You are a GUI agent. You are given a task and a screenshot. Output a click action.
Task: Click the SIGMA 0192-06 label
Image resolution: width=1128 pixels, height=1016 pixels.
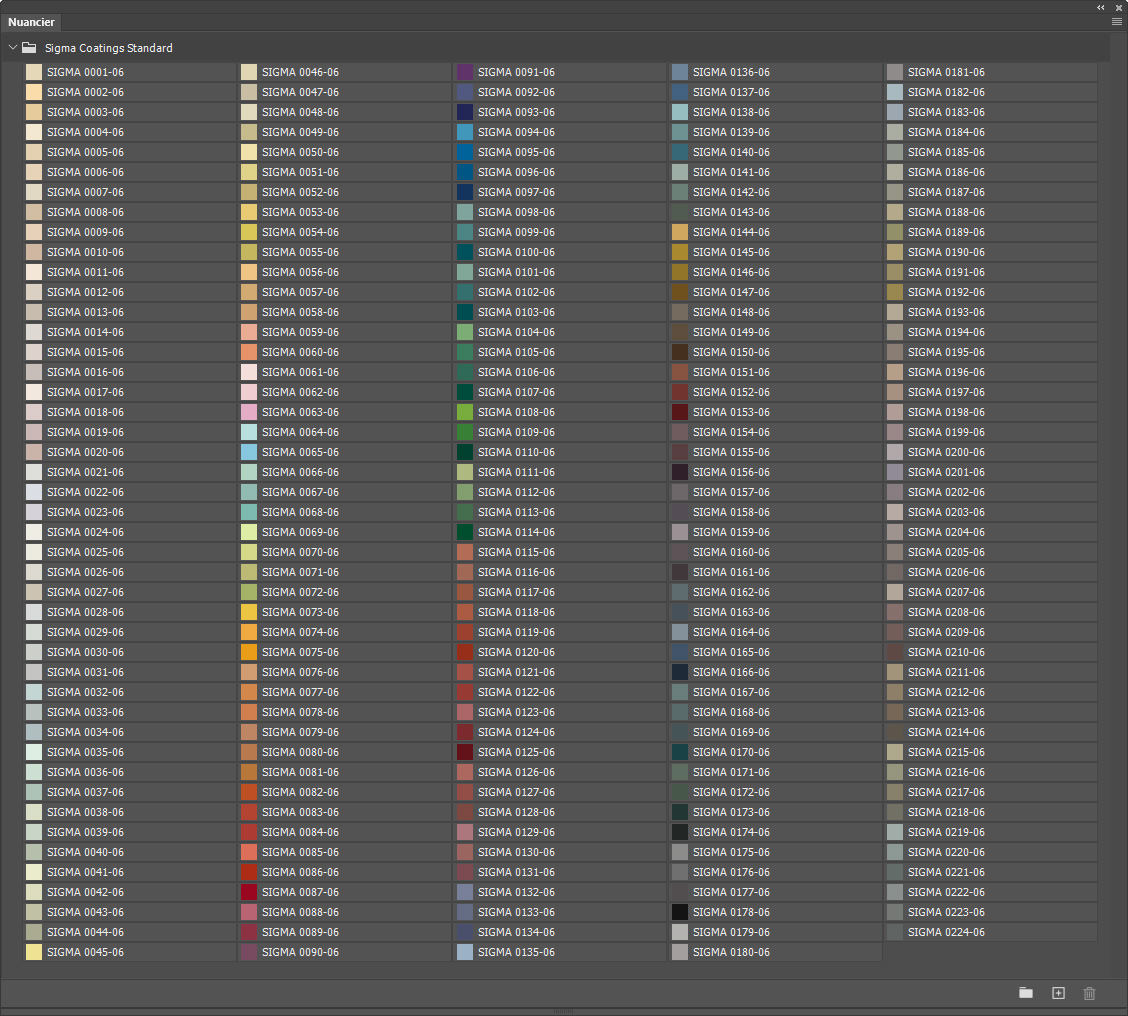tap(946, 292)
